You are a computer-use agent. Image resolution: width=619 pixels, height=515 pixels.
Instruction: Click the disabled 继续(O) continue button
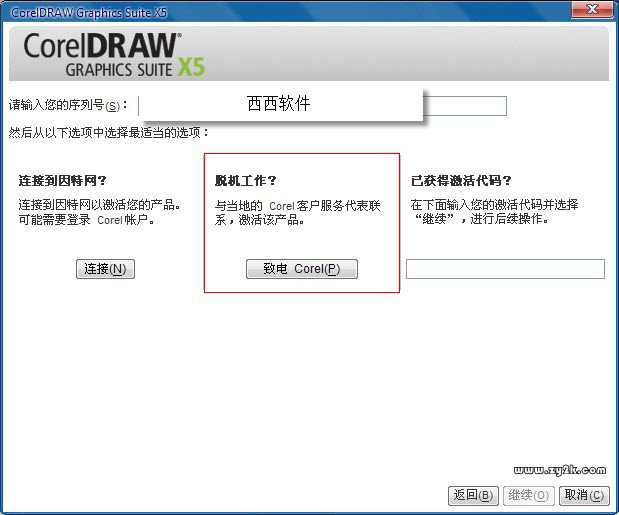click(x=529, y=496)
